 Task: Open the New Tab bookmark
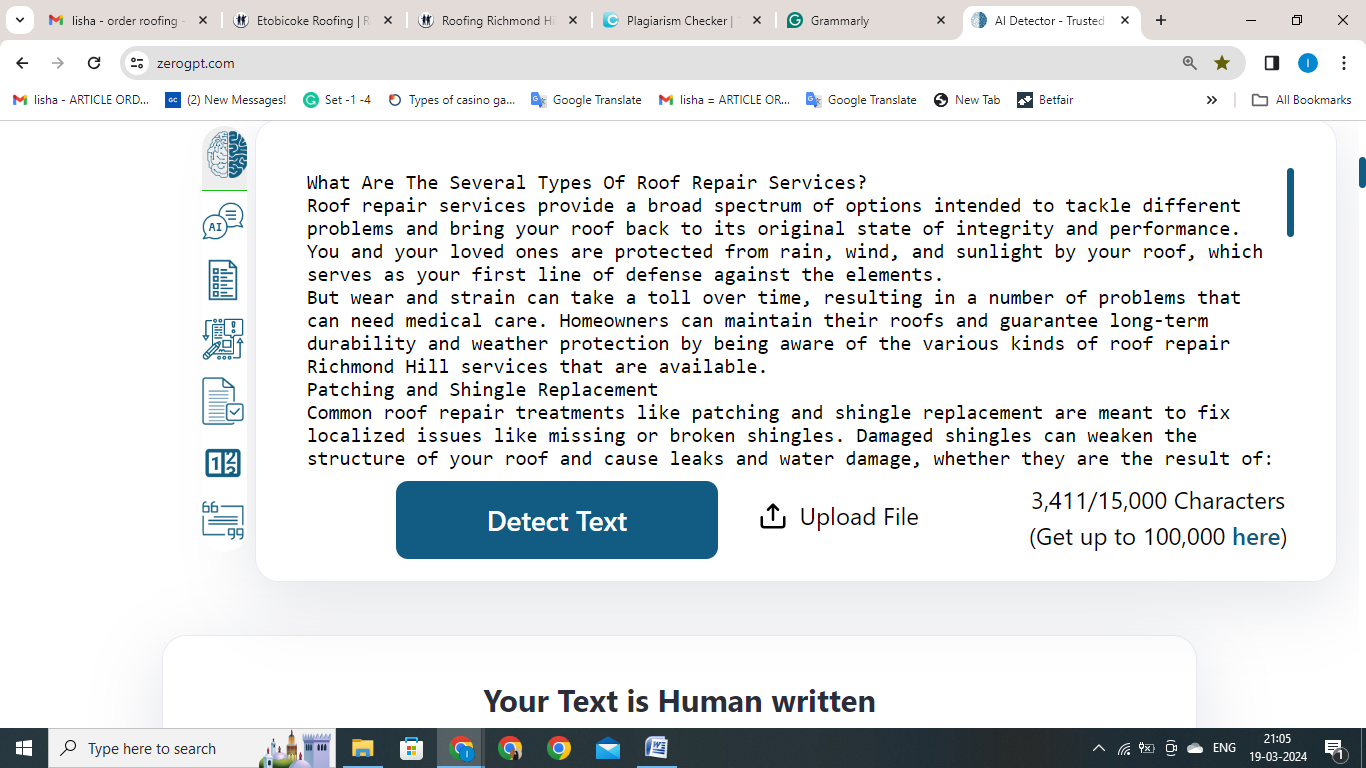coord(966,100)
